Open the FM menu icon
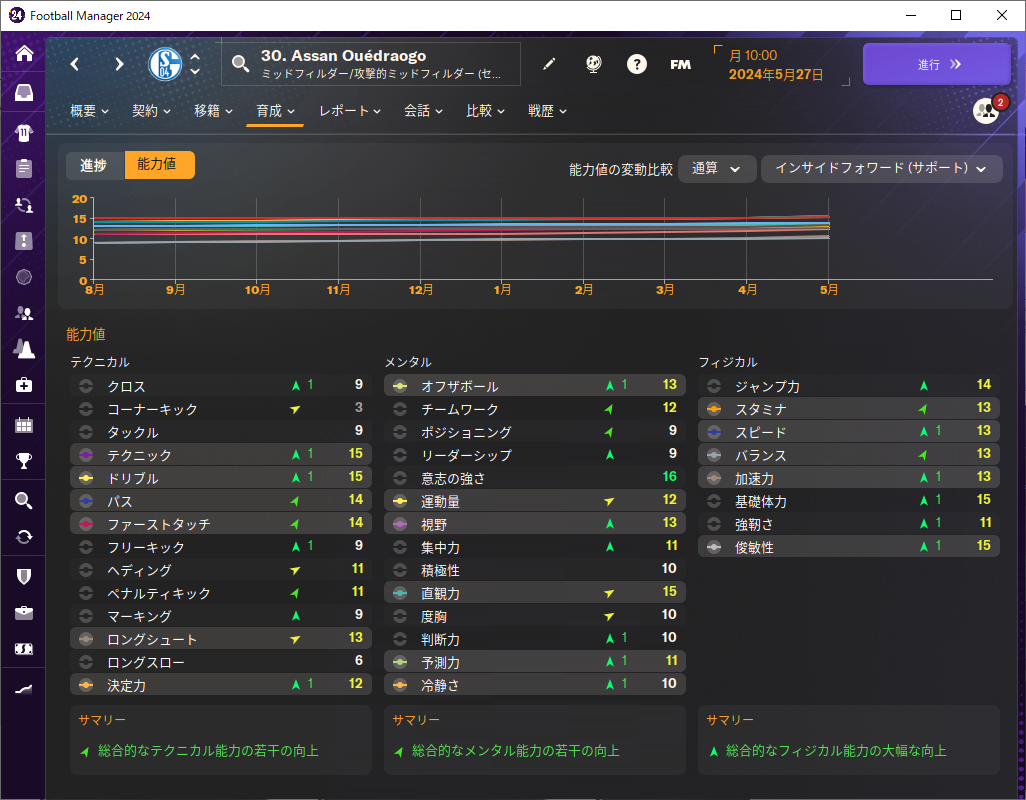 [681, 64]
